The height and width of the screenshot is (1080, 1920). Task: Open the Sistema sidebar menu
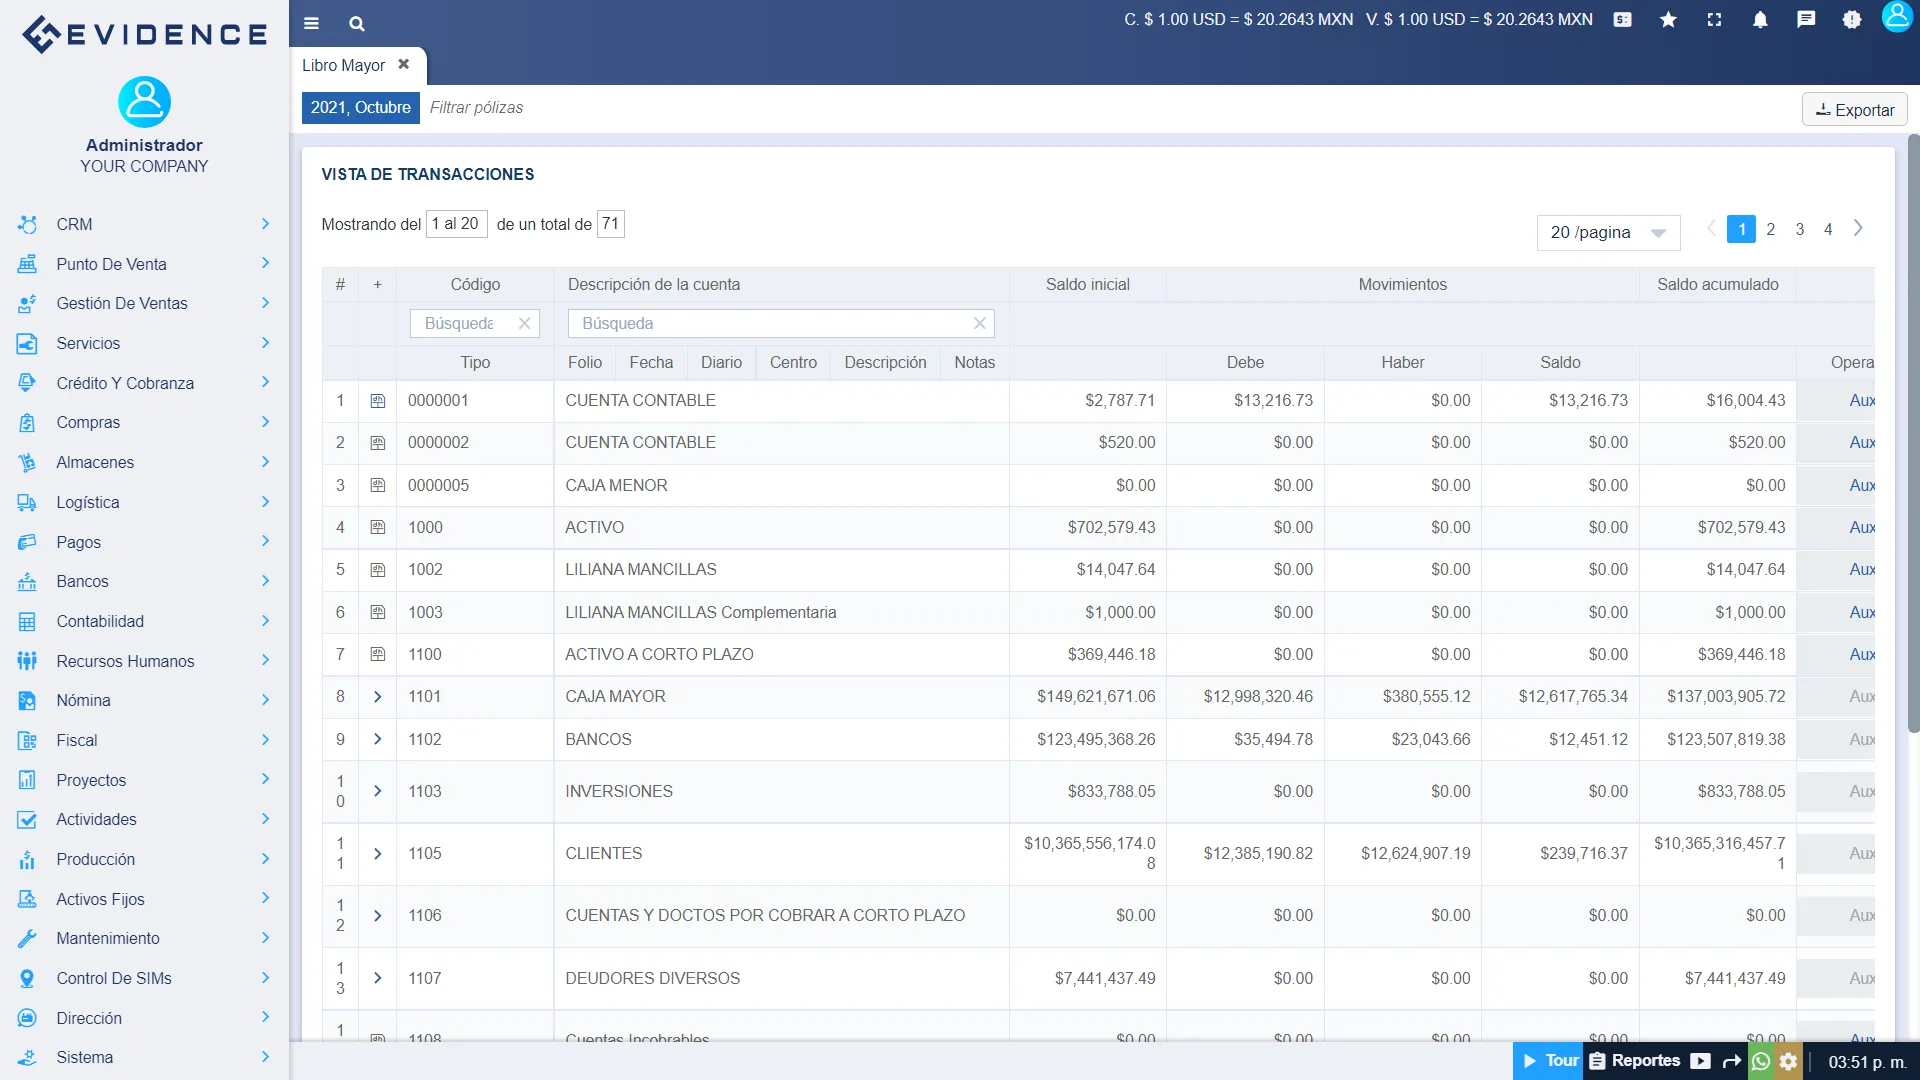[144, 1057]
